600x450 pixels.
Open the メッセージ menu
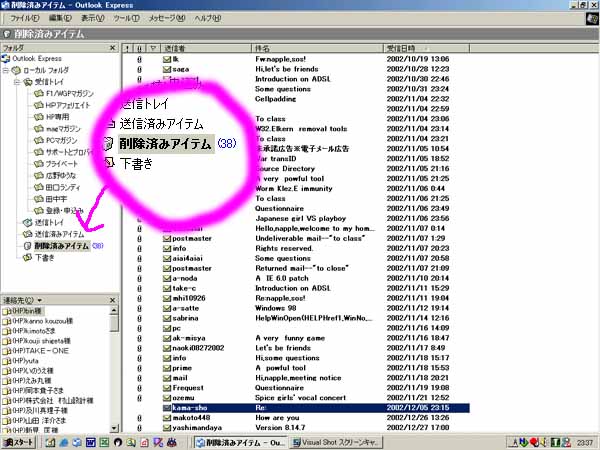pos(167,18)
